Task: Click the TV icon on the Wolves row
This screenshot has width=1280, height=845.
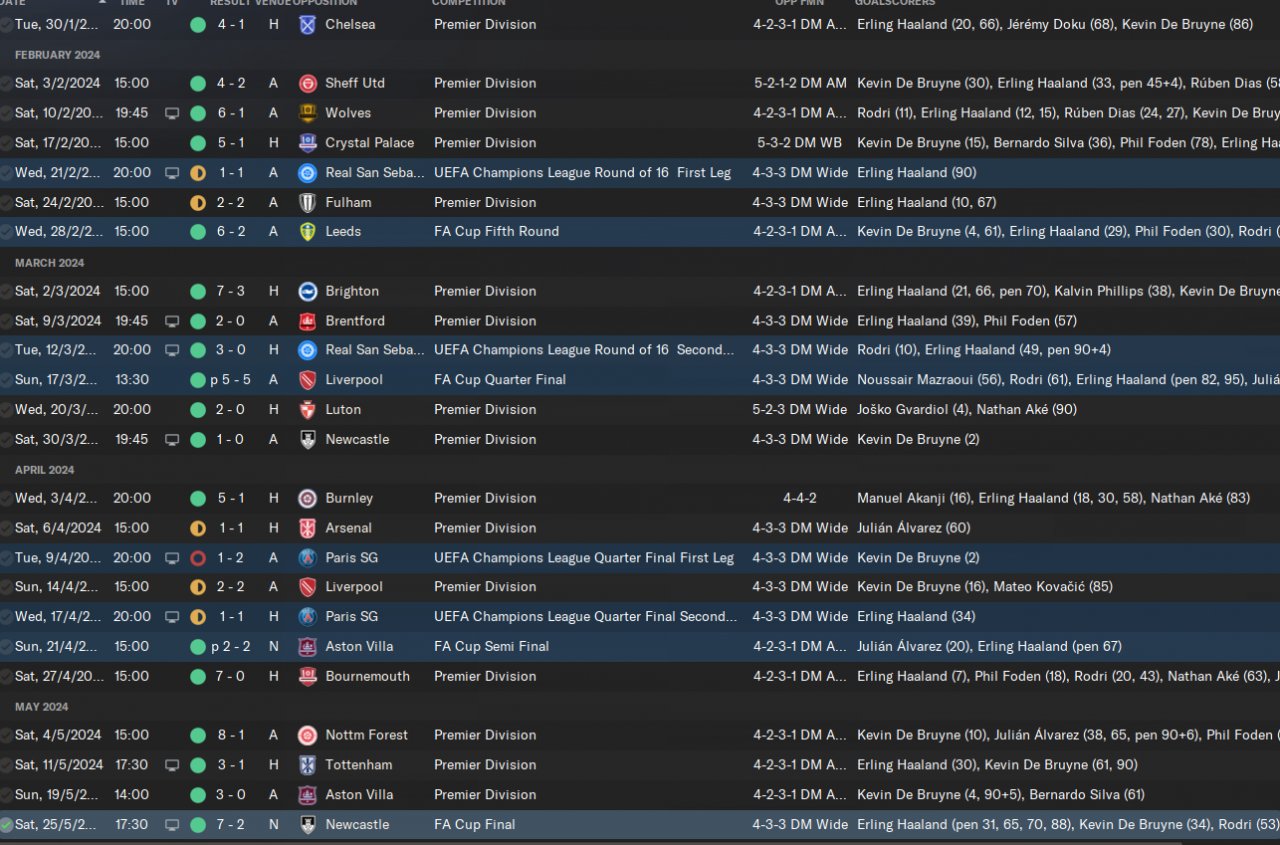Action: [x=172, y=113]
